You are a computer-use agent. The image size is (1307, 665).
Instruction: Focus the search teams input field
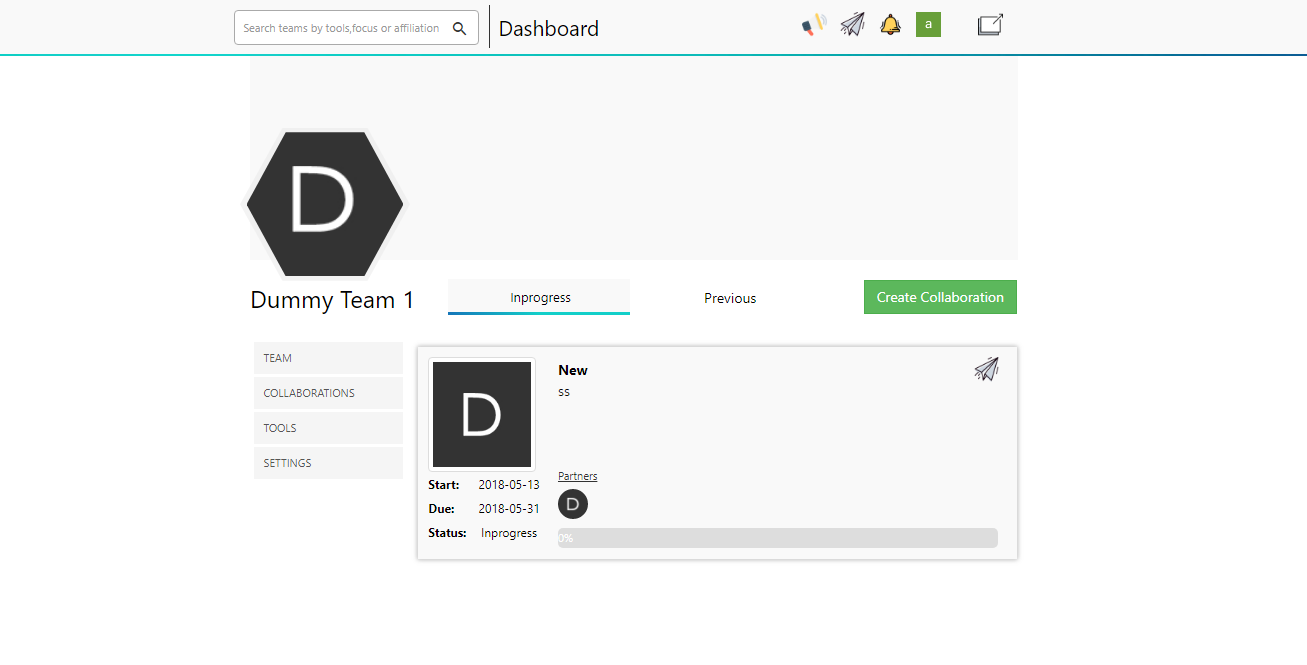341,28
